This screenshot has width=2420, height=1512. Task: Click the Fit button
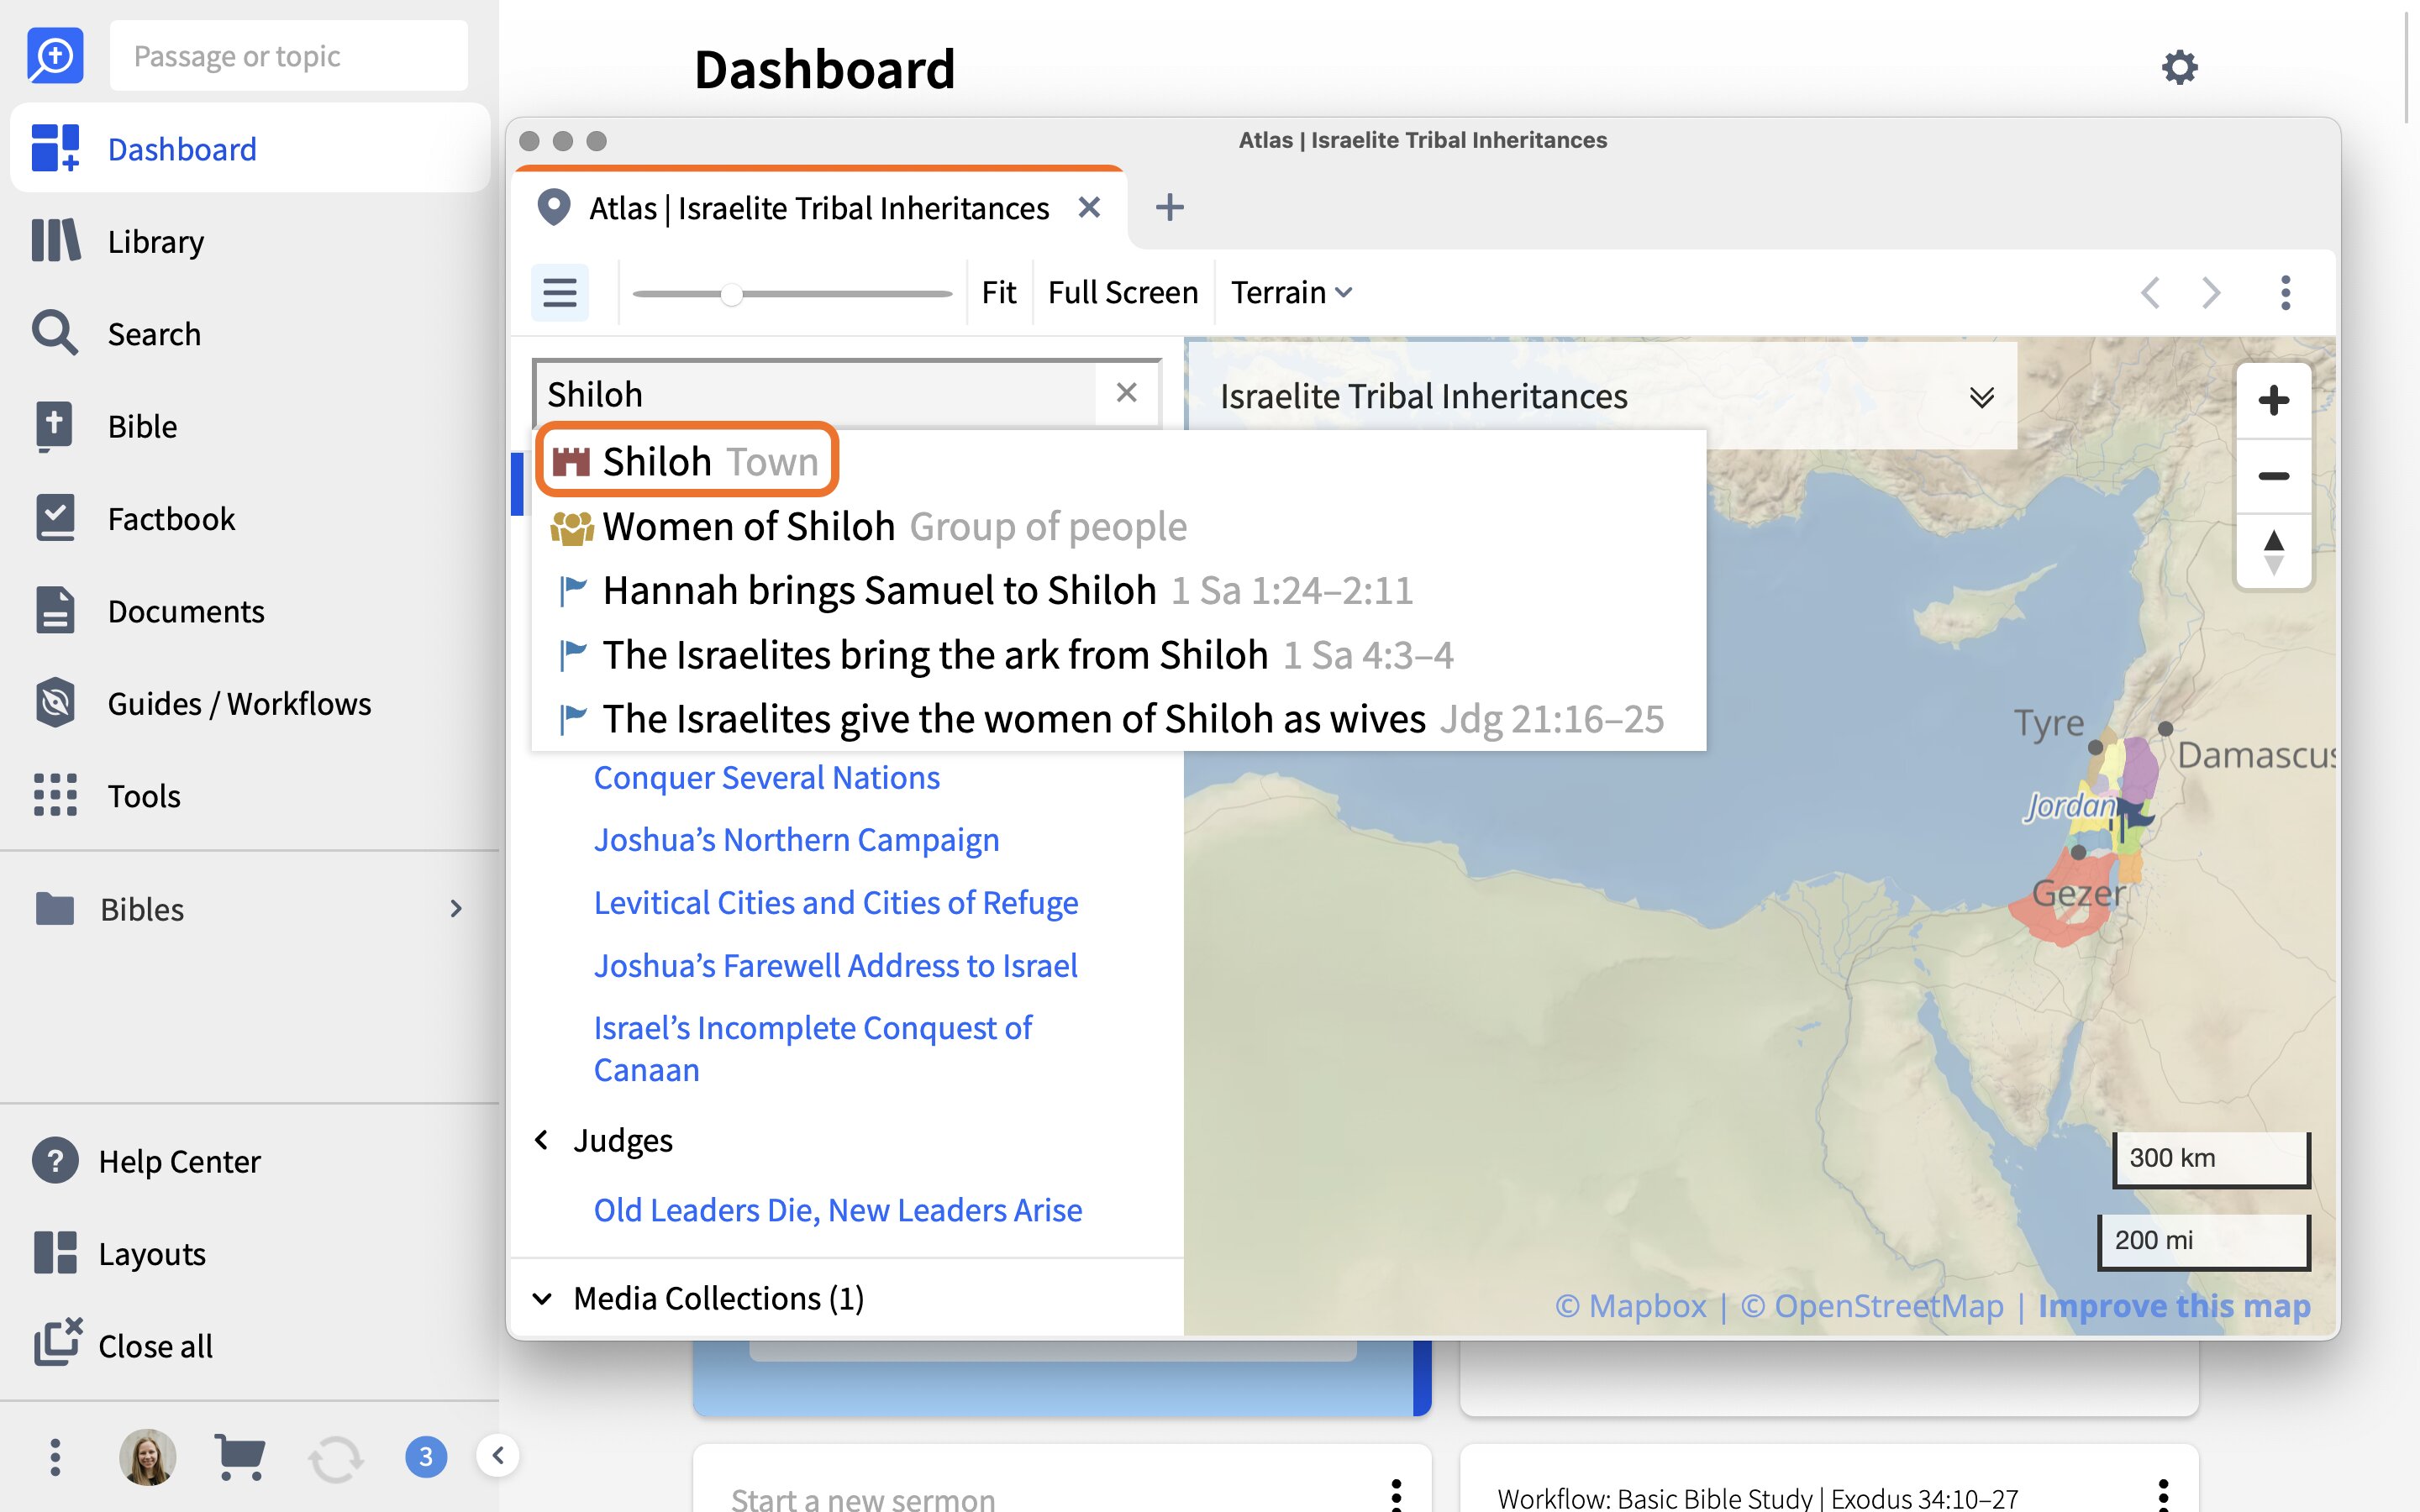pos(999,293)
